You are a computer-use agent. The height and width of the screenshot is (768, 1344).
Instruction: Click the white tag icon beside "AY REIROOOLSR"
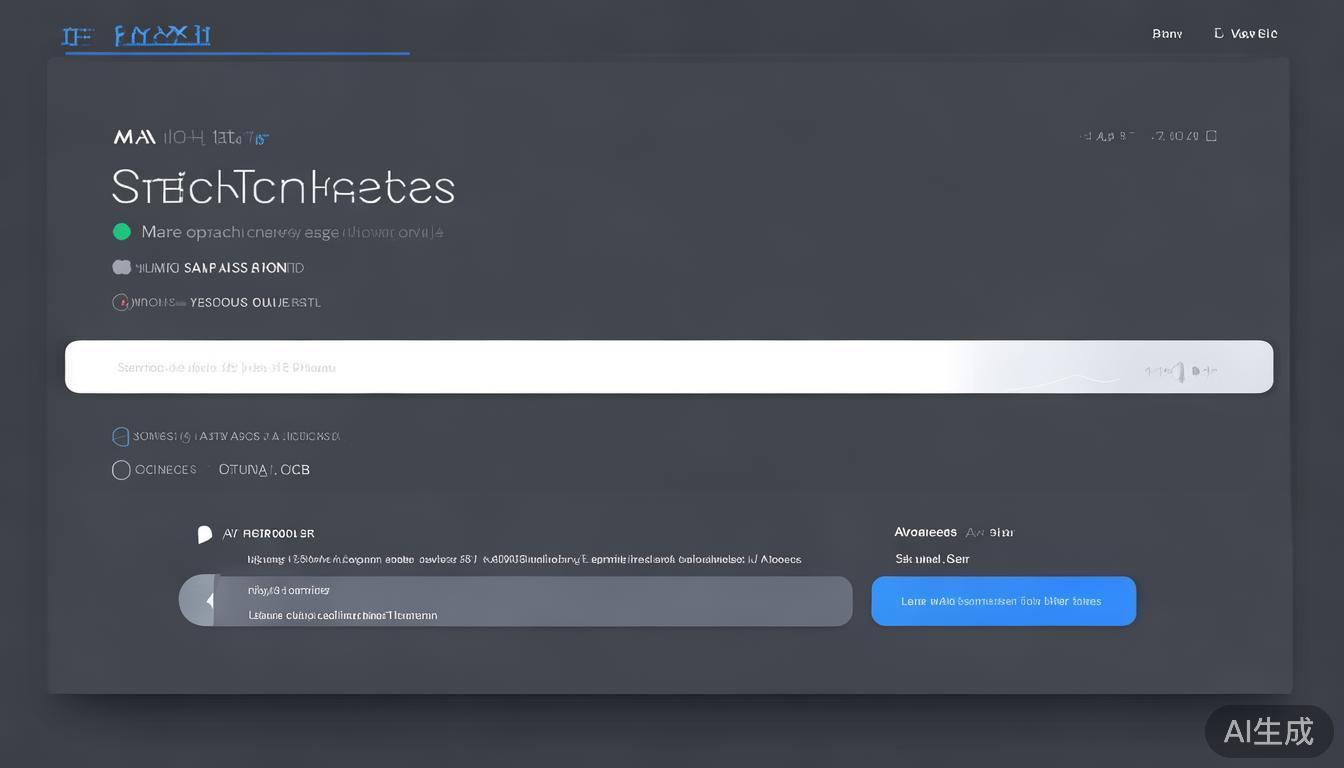pos(205,534)
